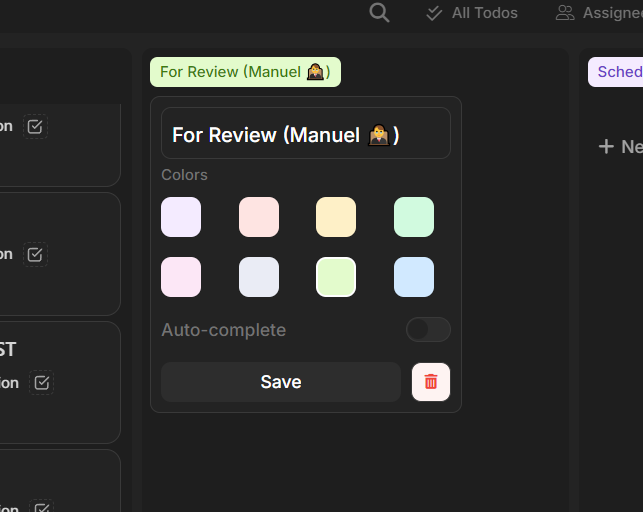Click the checkbox icon in the topmost card
643x512 pixels.
[x=36, y=127]
